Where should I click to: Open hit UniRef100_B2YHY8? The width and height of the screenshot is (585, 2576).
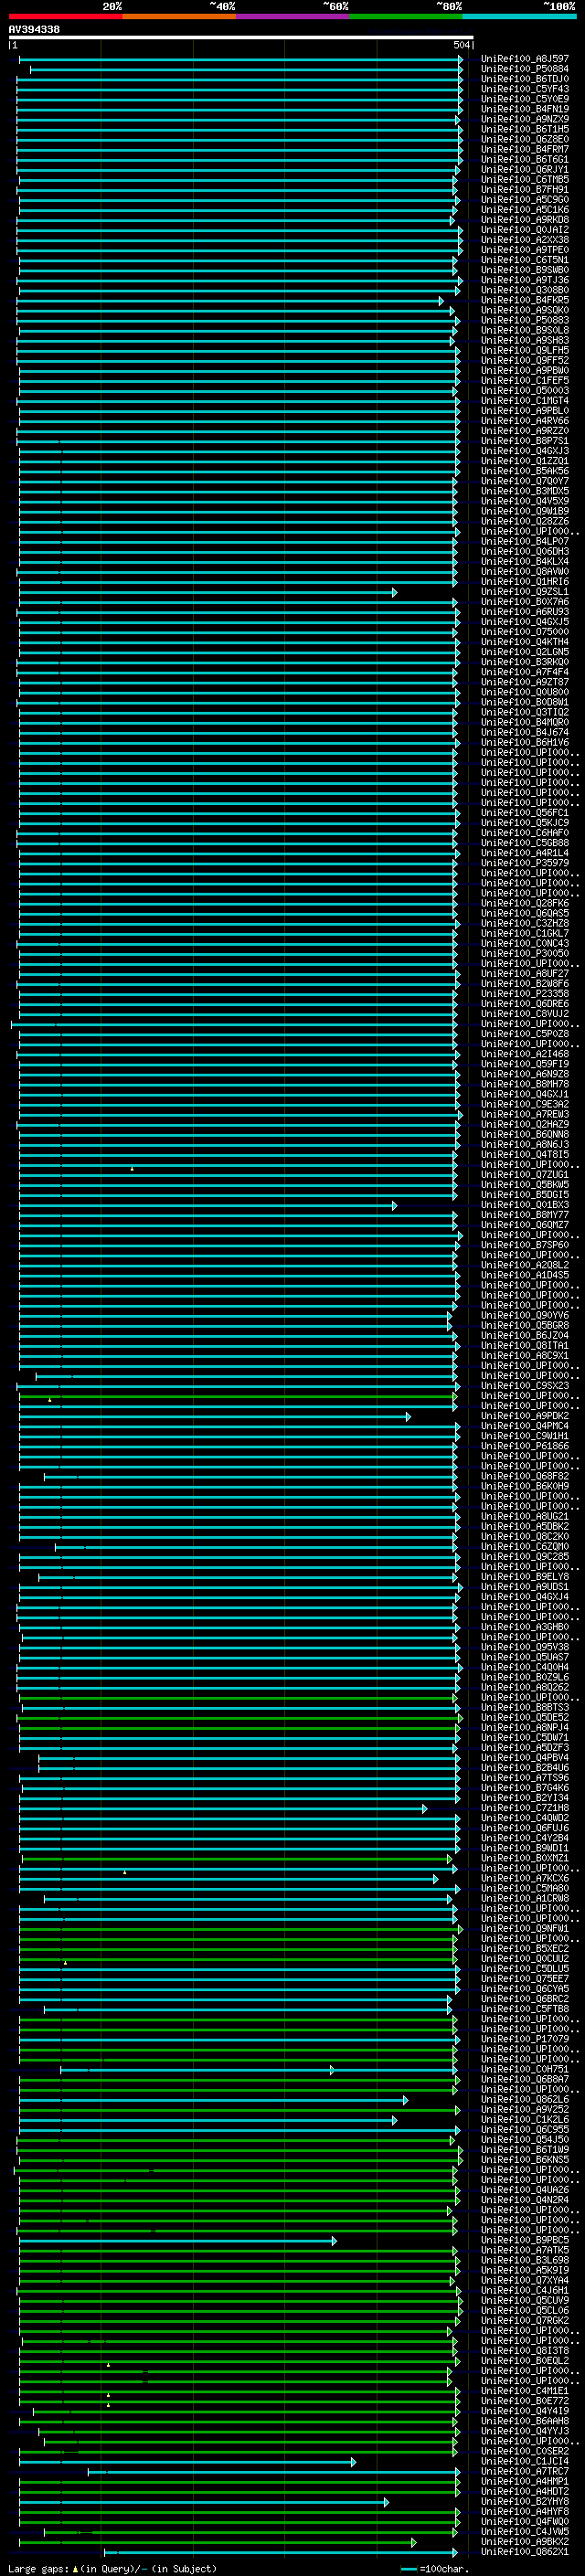[x=525, y=2501]
